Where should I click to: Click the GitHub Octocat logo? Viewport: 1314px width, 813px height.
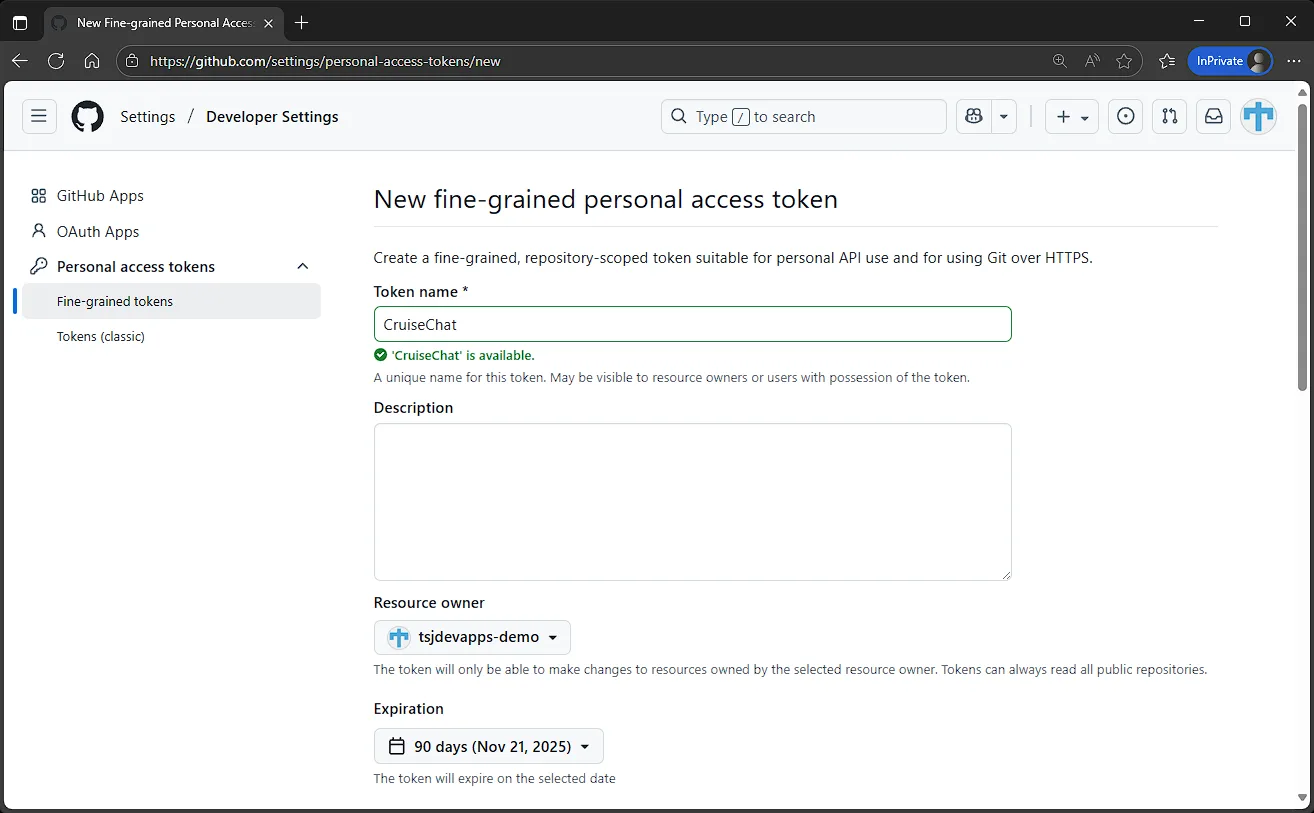pos(88,116)
